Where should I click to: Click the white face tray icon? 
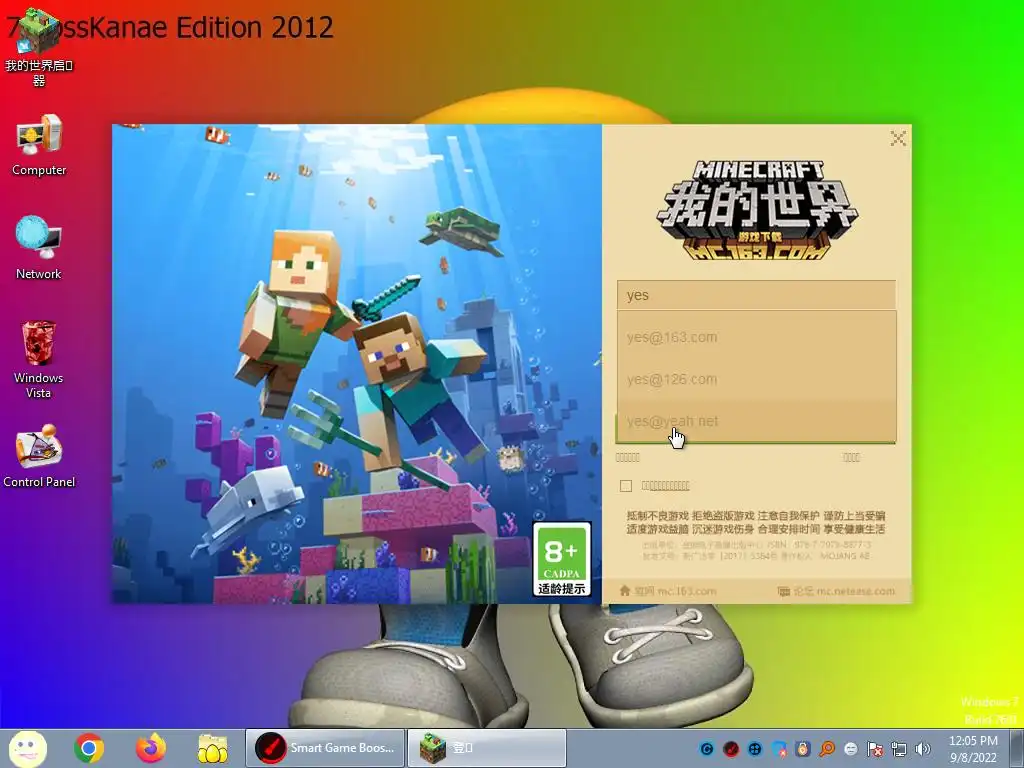pyautogui.click(x=851, y=749)
